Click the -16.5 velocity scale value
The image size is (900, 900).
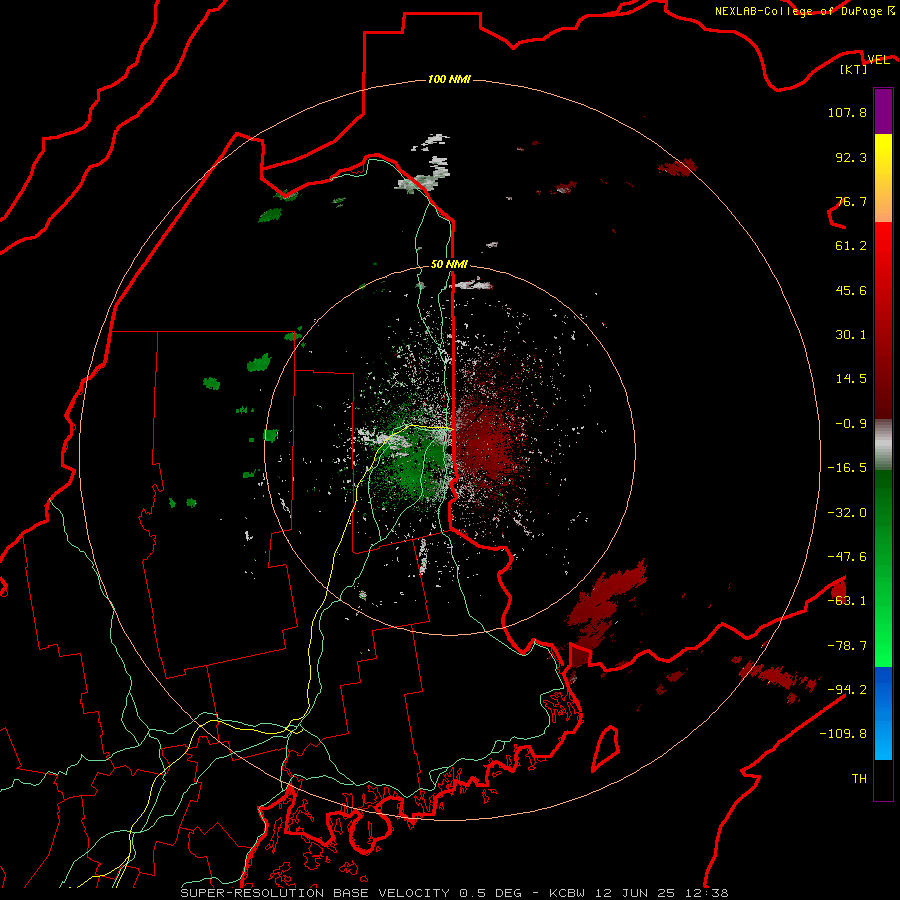pos(847,468)
